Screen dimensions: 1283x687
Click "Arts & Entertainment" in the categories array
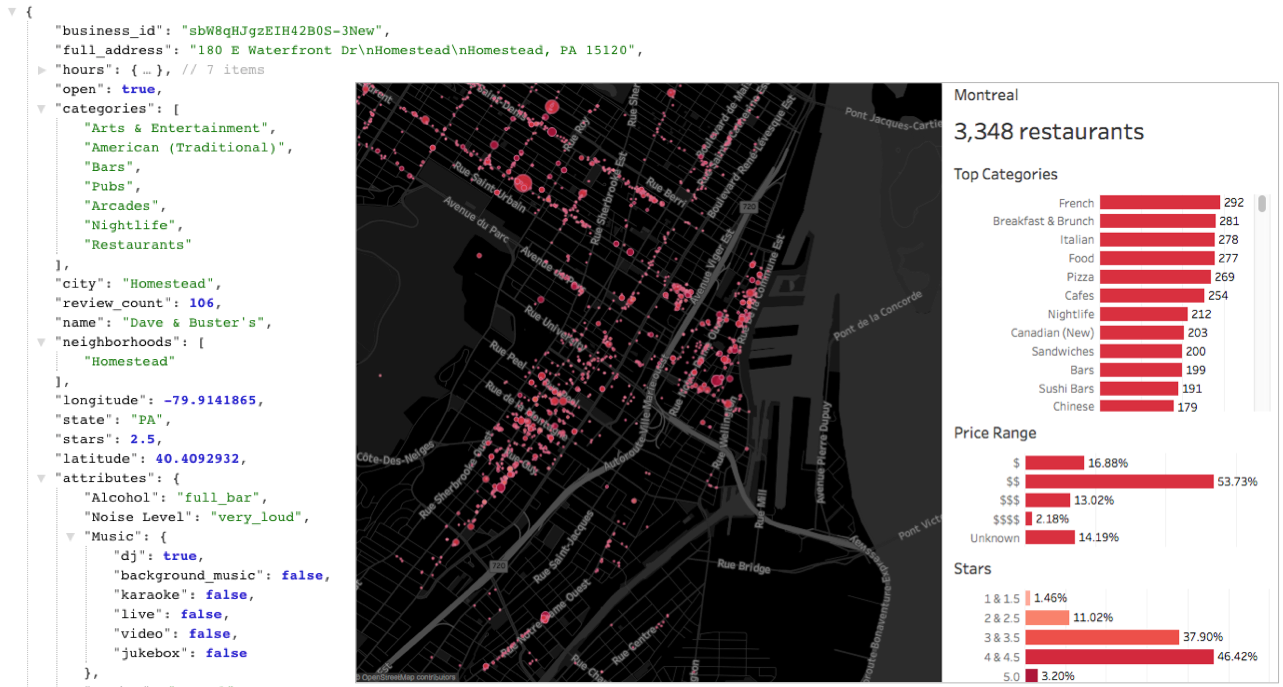180,128
